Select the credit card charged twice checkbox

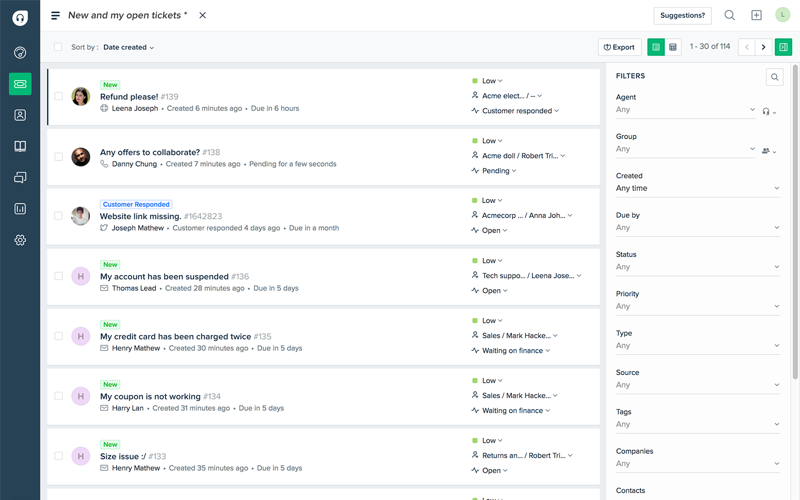(x=59, y=336)
